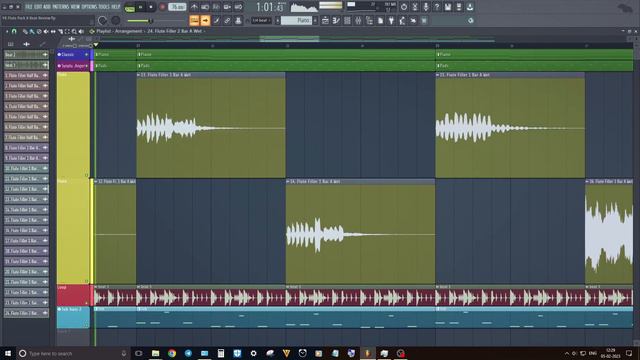Open the OPTIONS menu

click(89, 7)
